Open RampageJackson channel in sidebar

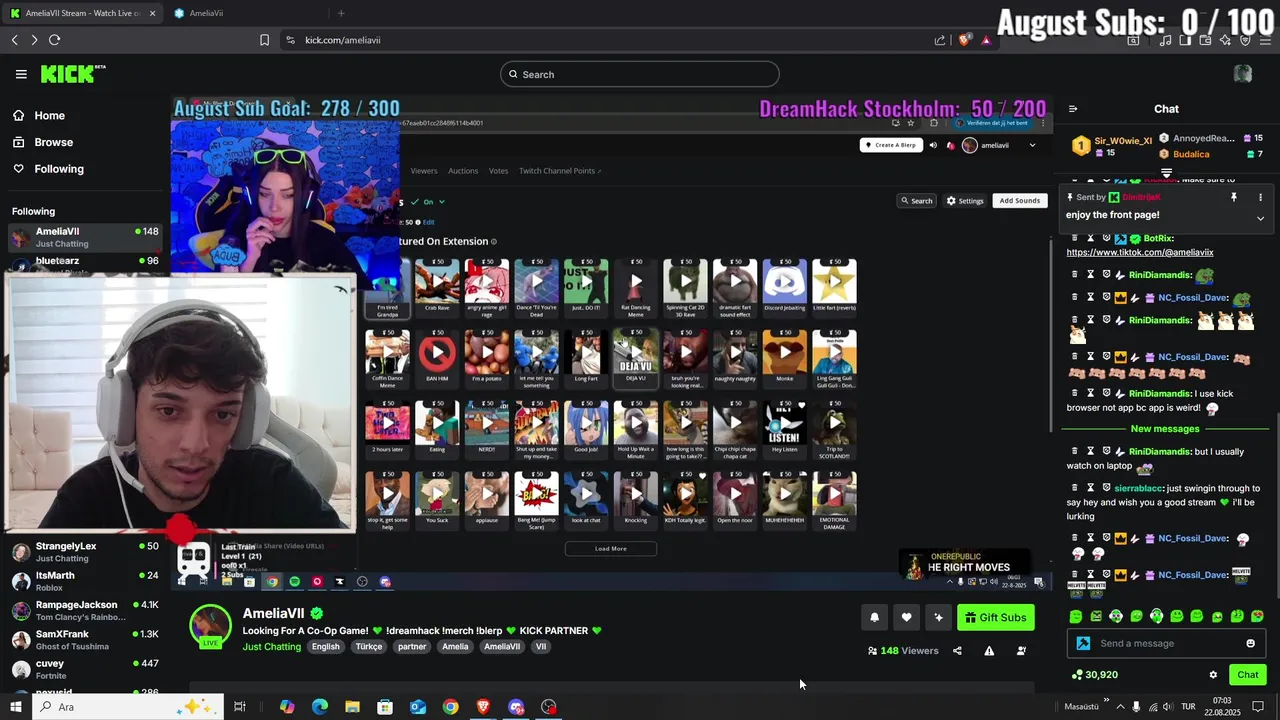84,610
